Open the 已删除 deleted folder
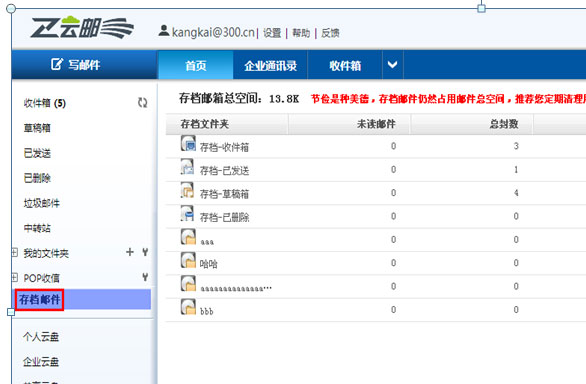 (x=37, y=178)
